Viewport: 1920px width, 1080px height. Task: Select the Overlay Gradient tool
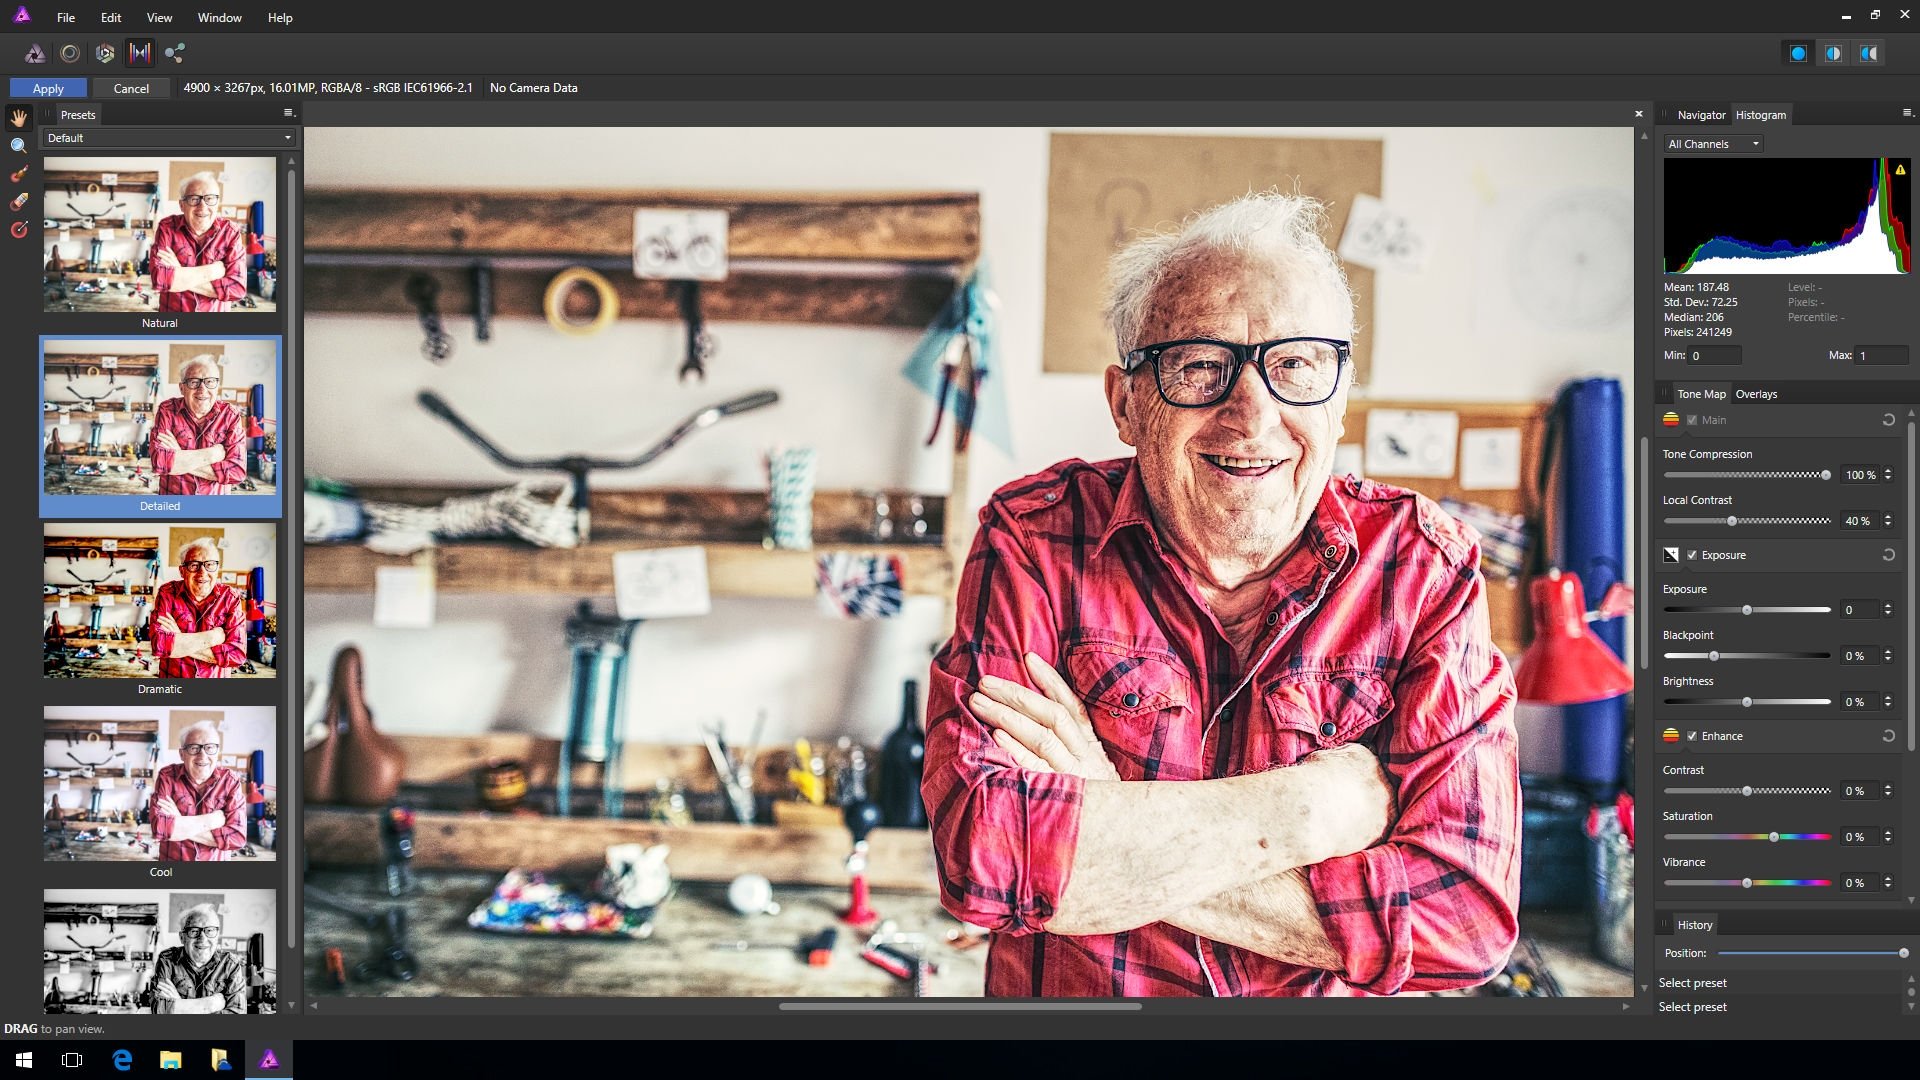pos(18,230)
